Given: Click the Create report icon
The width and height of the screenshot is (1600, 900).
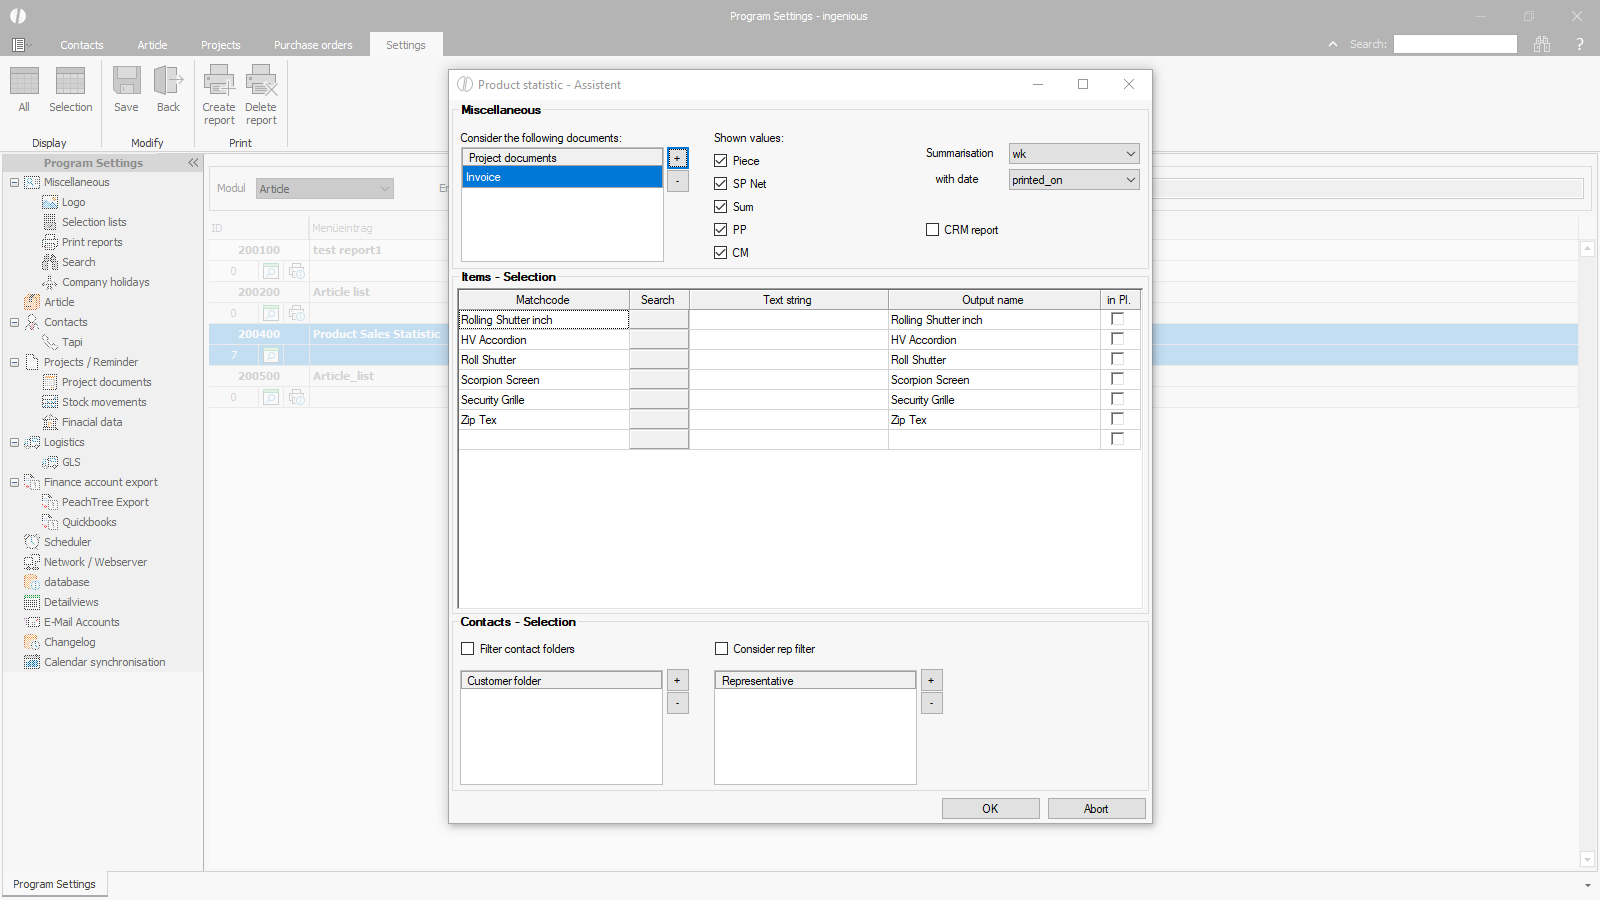Looking at the screenshot, I should [219, 82].
